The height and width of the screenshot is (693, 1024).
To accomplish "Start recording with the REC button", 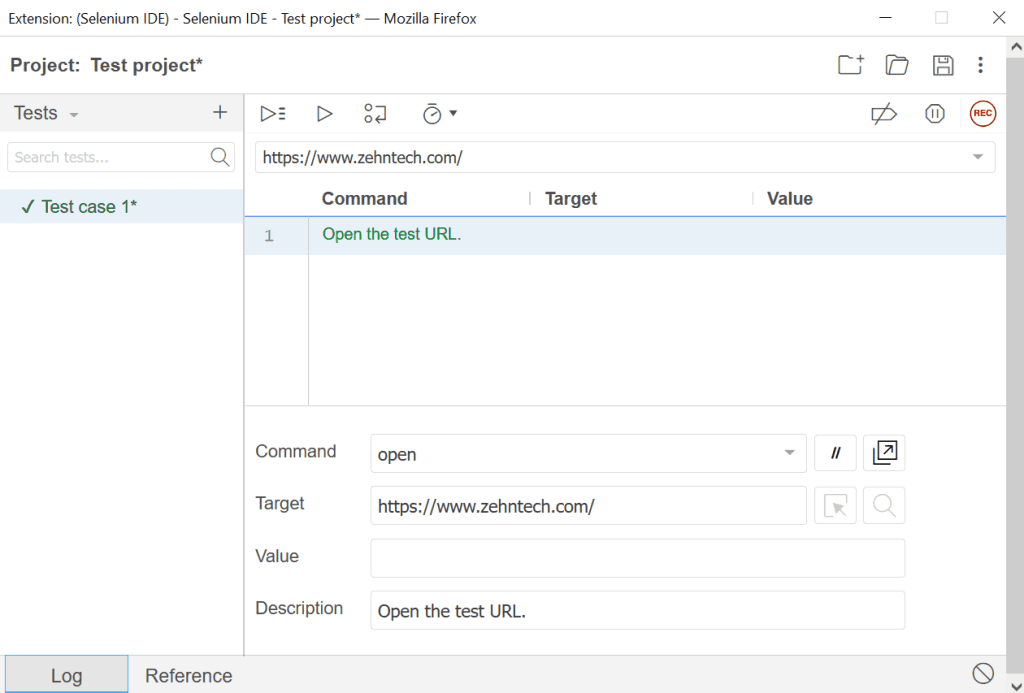I will [x=983, y=114].
